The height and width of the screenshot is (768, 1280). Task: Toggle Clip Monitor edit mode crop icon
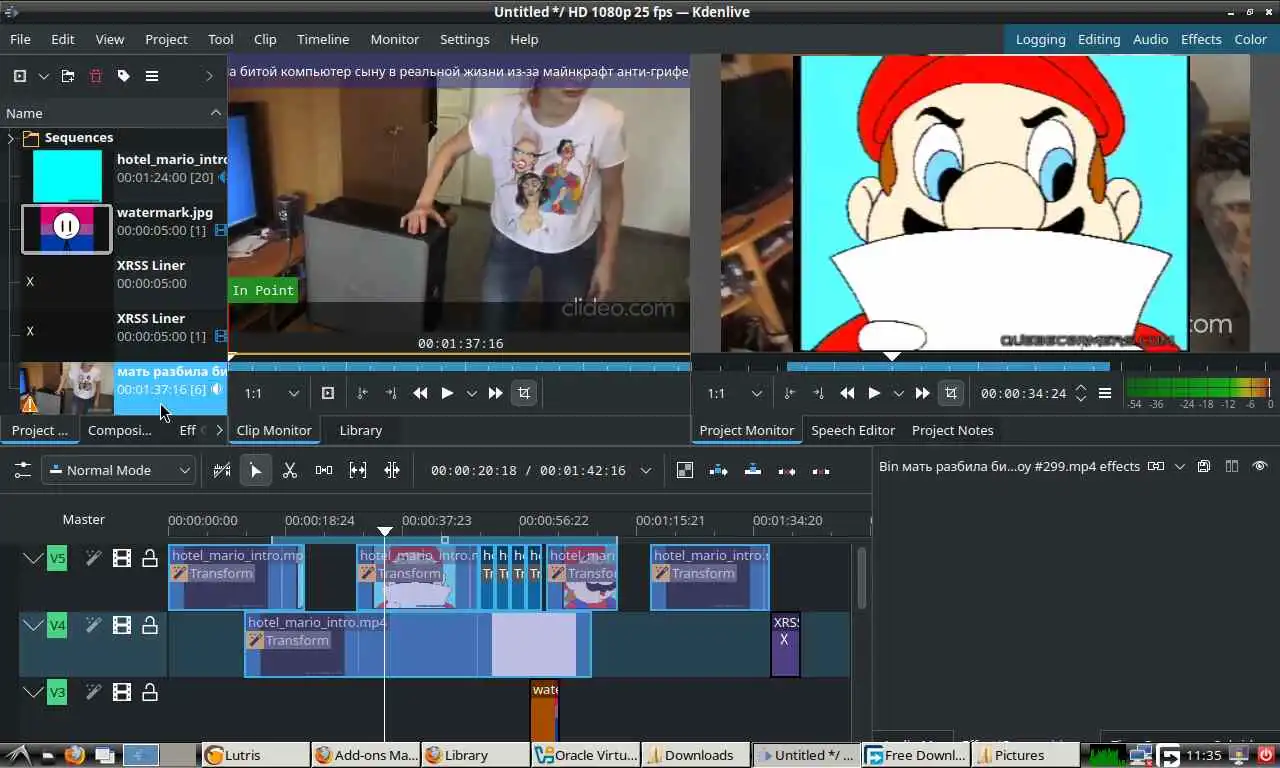tap(524, 394)
